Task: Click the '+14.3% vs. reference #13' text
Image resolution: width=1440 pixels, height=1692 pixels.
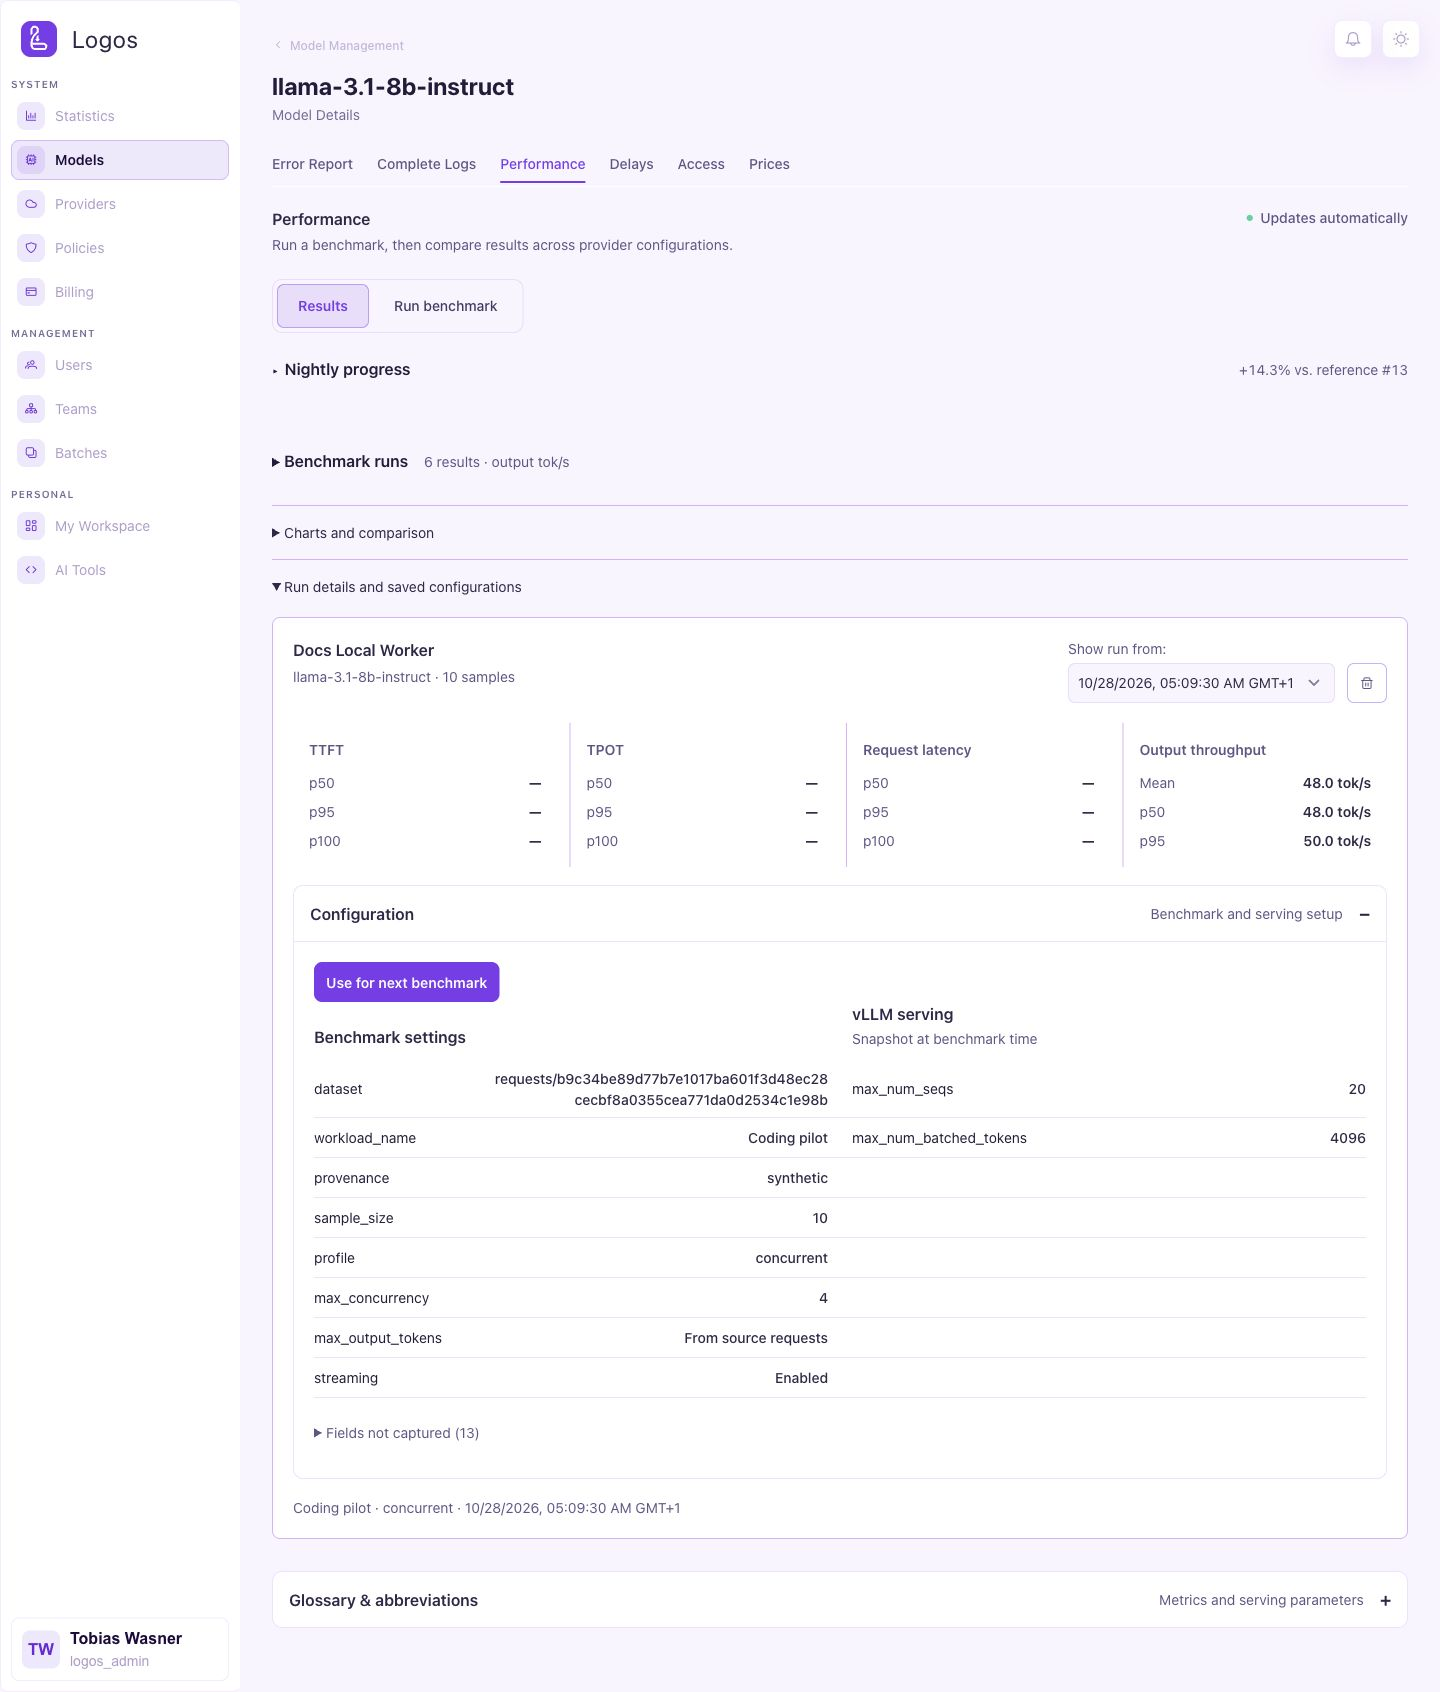Action: (1323, 370)
